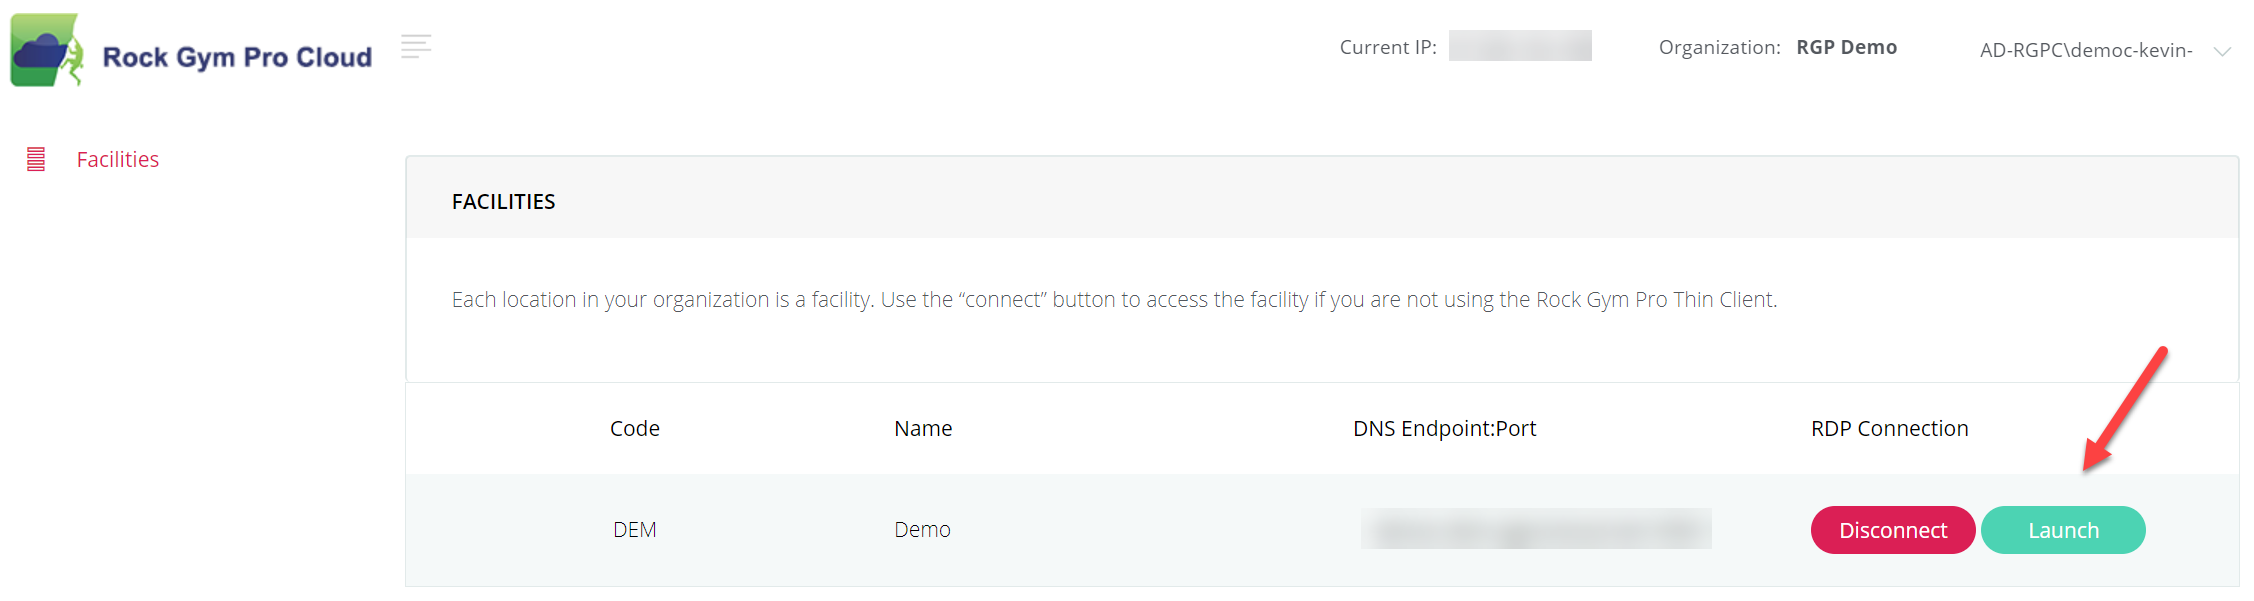Click the Code column header
2254x601 pixels.
(635, 429)
